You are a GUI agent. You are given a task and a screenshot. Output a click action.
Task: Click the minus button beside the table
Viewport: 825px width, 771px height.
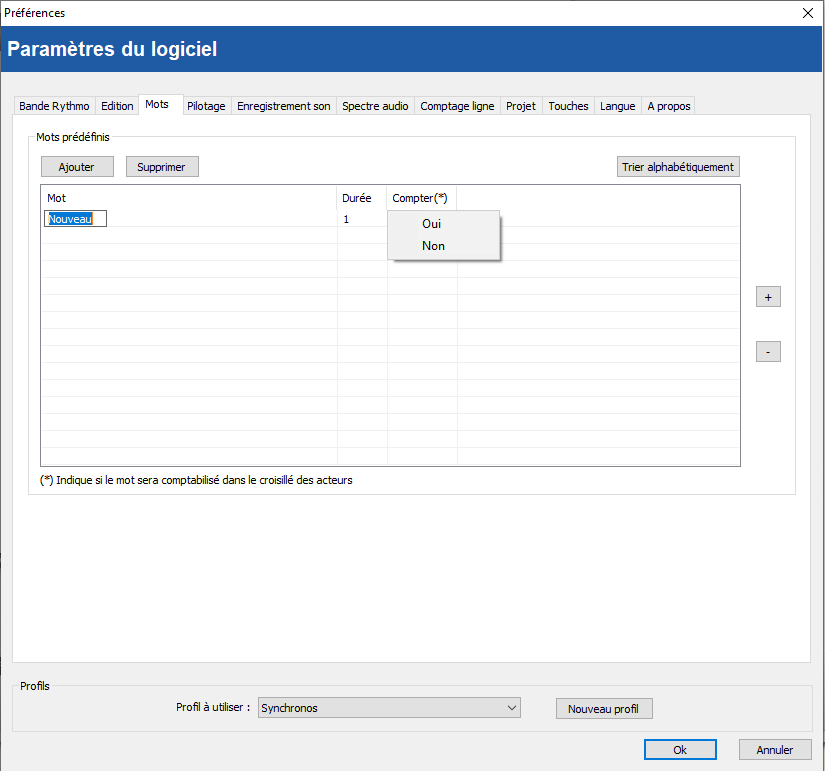click(x=768, y=352)
